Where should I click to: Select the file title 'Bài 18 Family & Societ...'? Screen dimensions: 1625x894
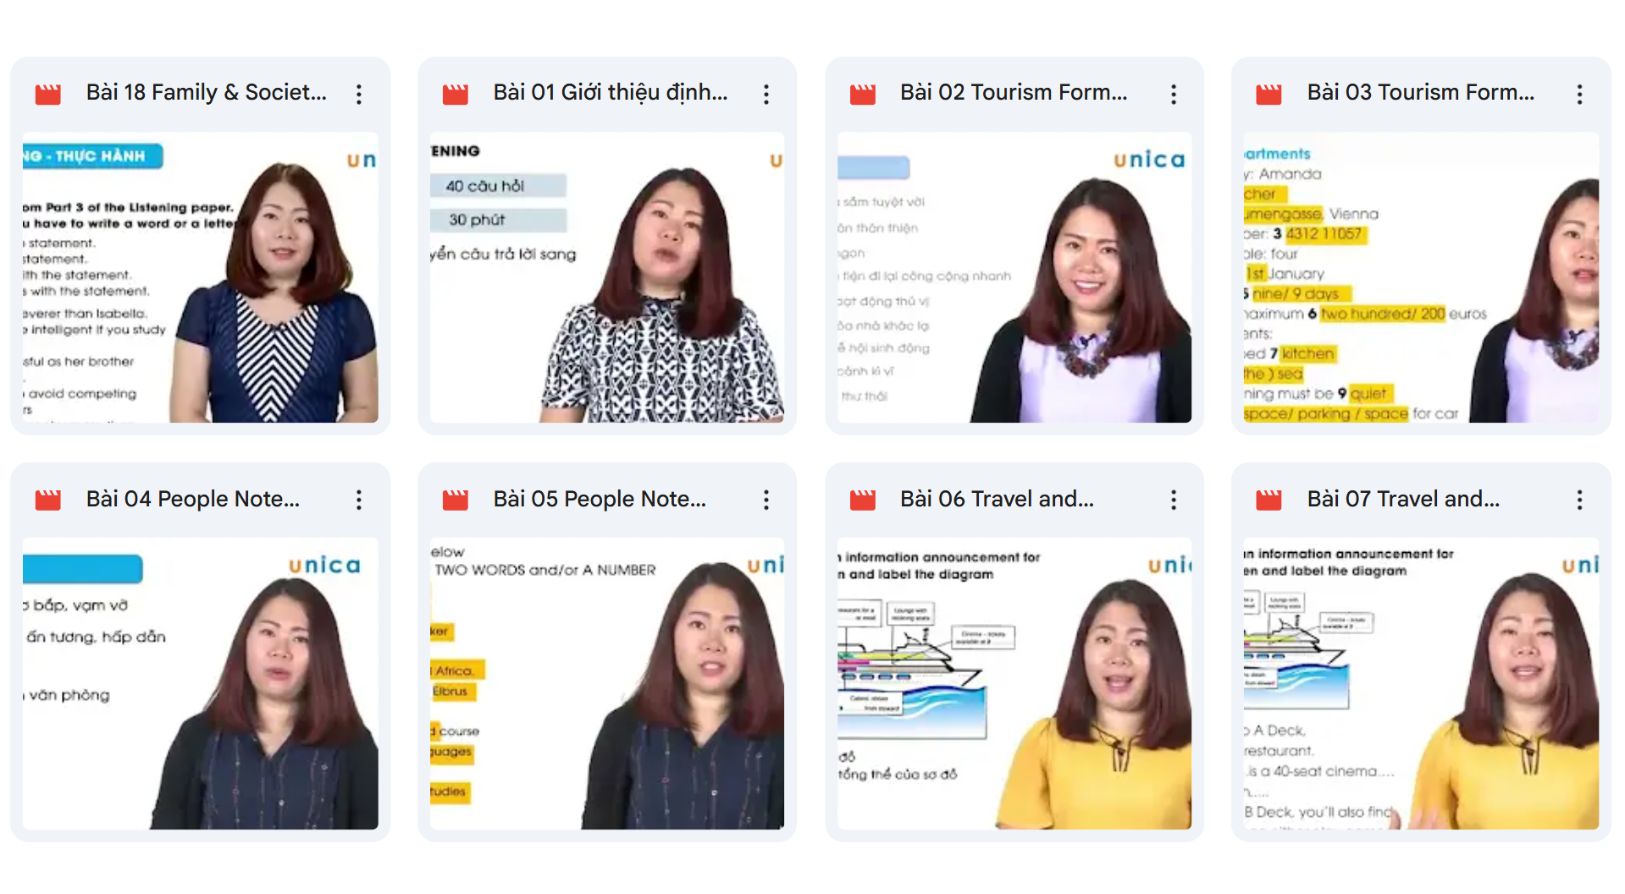click(x=206, y=93)
